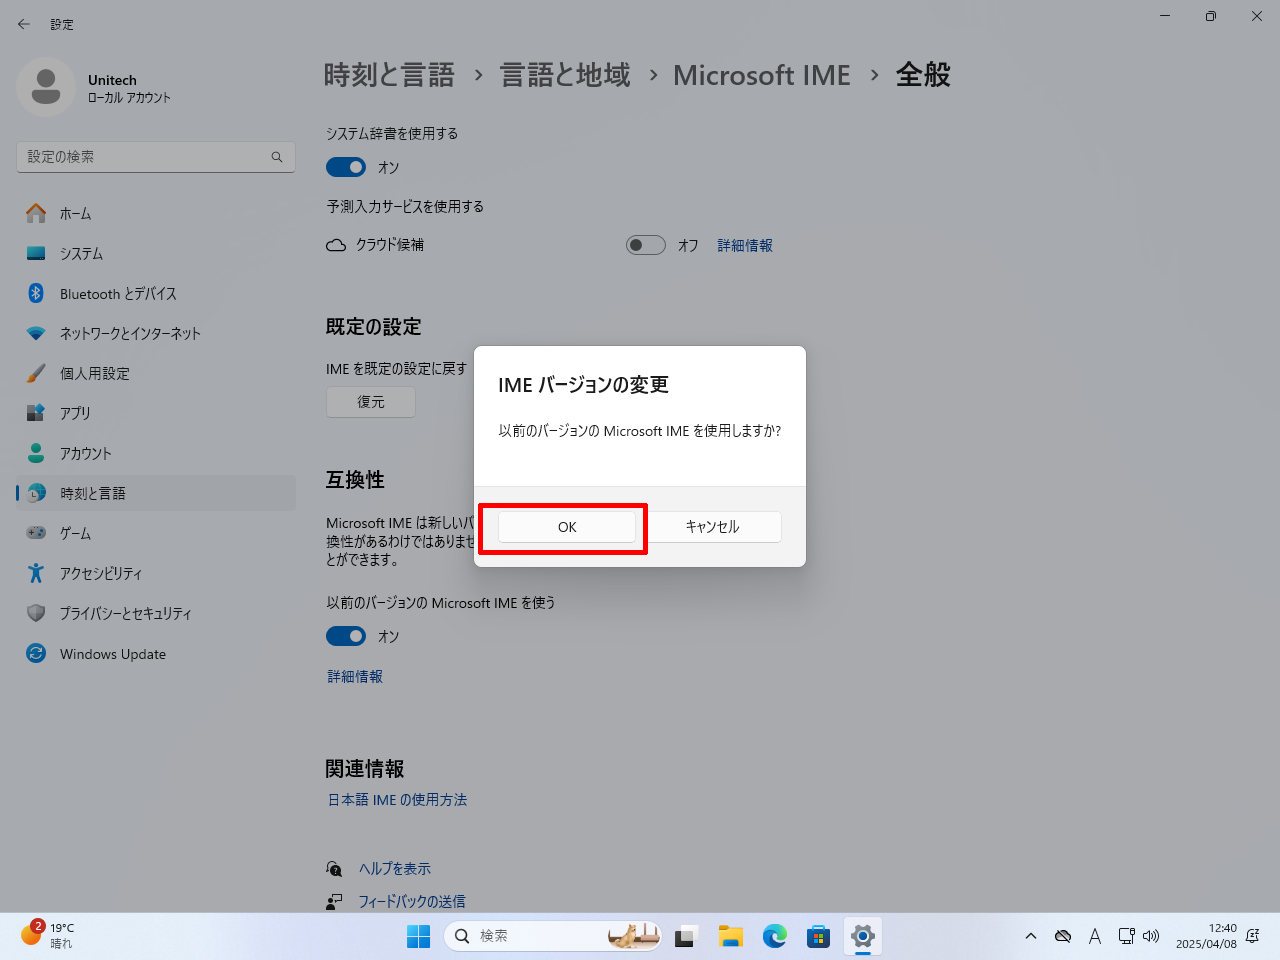Open the Unitech account avatar
The height and width of the screenshot is (960, 1280).
(46, 87)
